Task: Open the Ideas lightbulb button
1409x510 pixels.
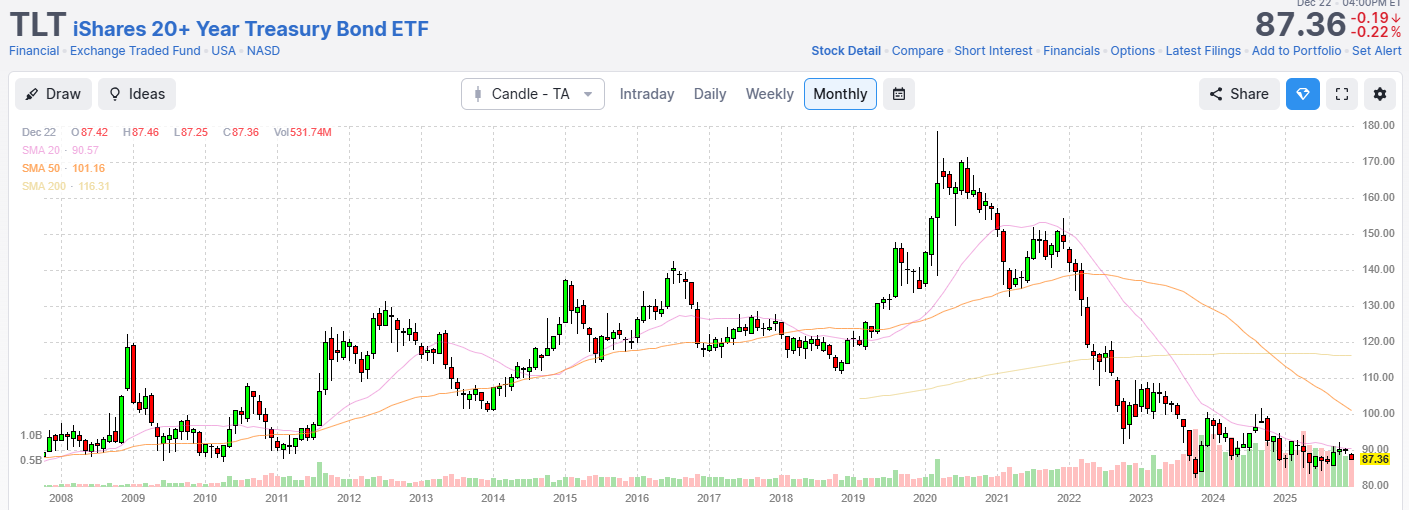Action: click(137, 94)
